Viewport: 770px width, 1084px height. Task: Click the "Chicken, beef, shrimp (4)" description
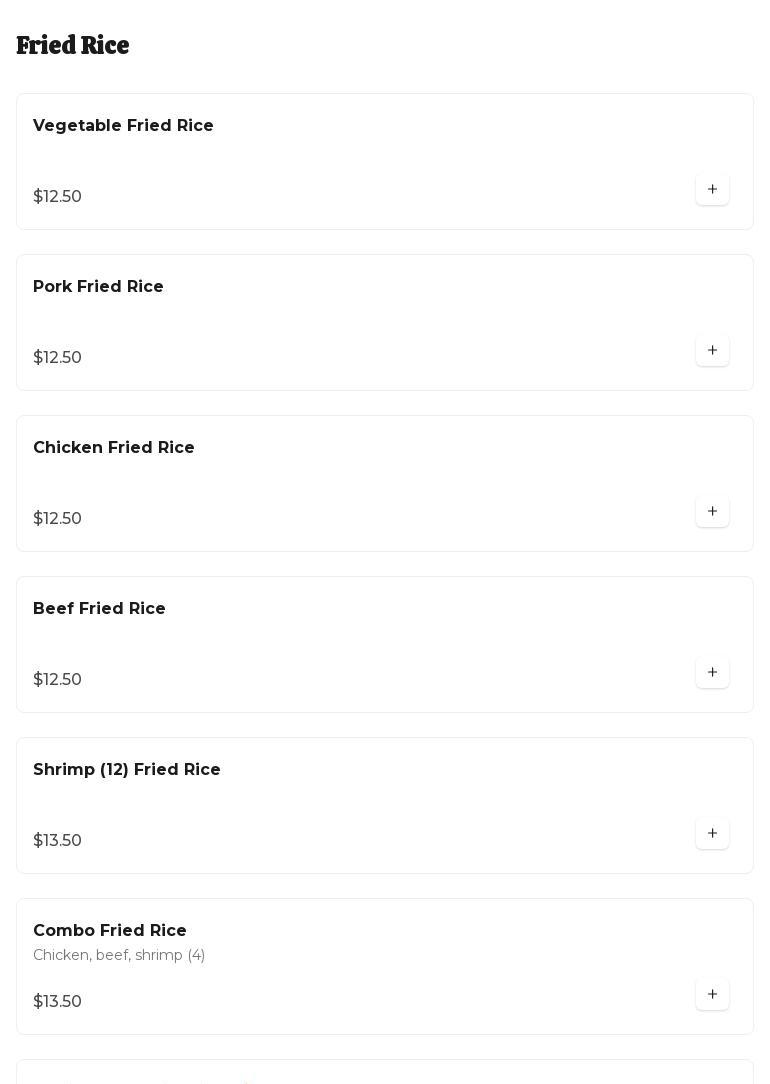tap(119, 956)
